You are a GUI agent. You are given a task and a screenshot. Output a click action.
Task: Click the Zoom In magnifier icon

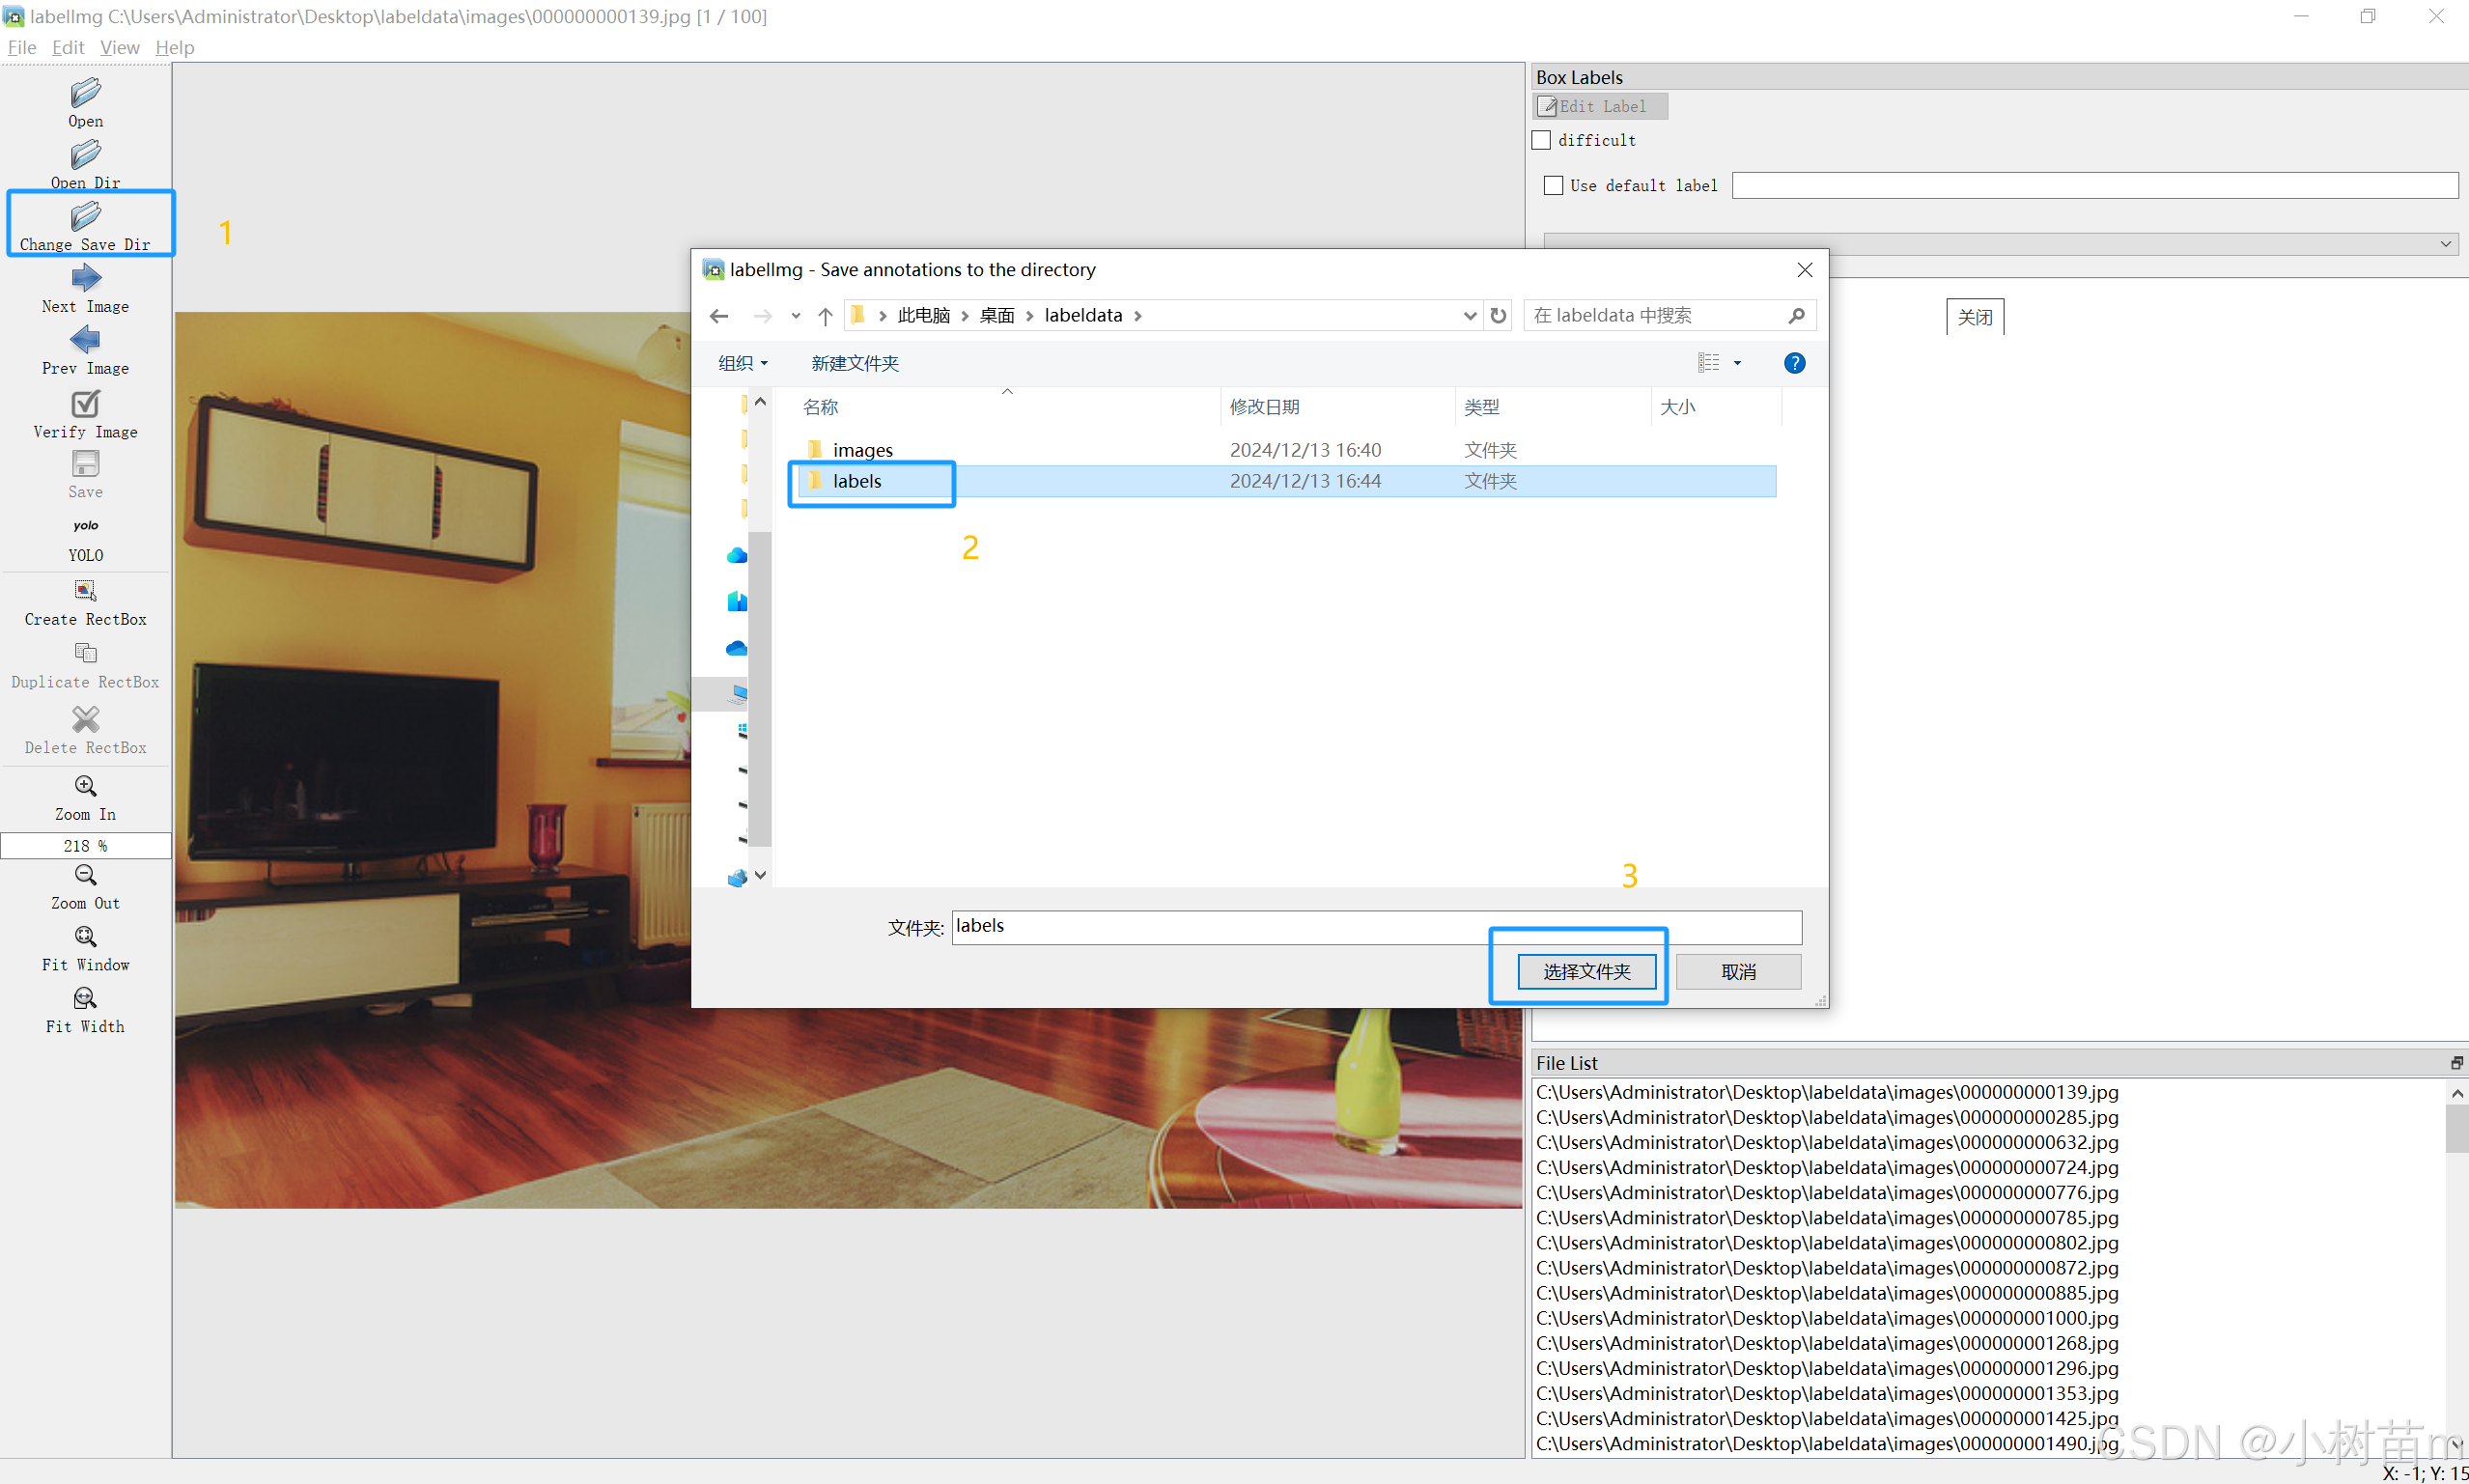click(85, 787)
